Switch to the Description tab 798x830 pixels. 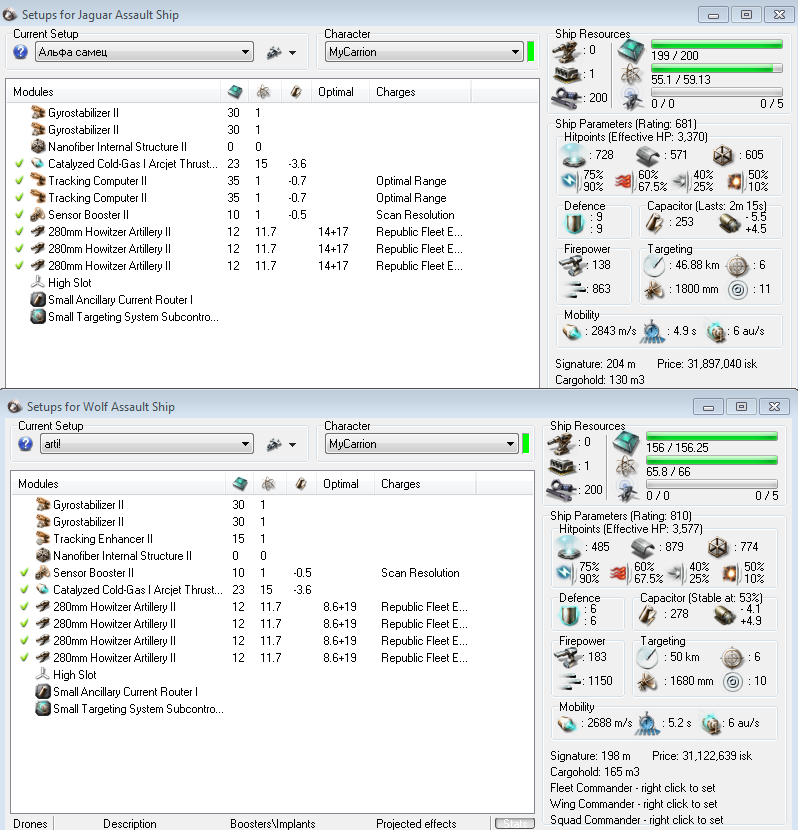click(x=130, y=824)
